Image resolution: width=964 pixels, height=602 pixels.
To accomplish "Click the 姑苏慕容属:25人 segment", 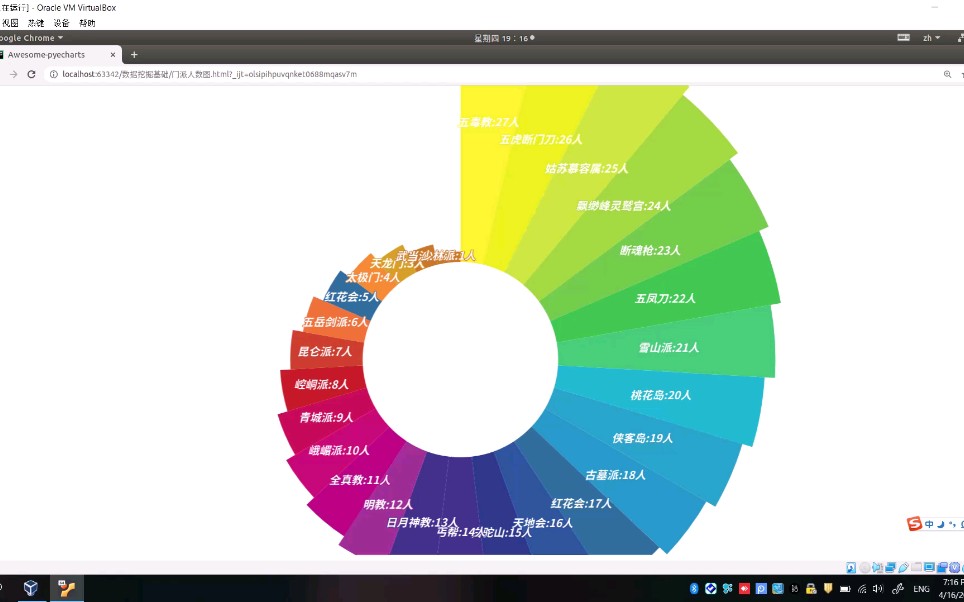I will 586,168.
